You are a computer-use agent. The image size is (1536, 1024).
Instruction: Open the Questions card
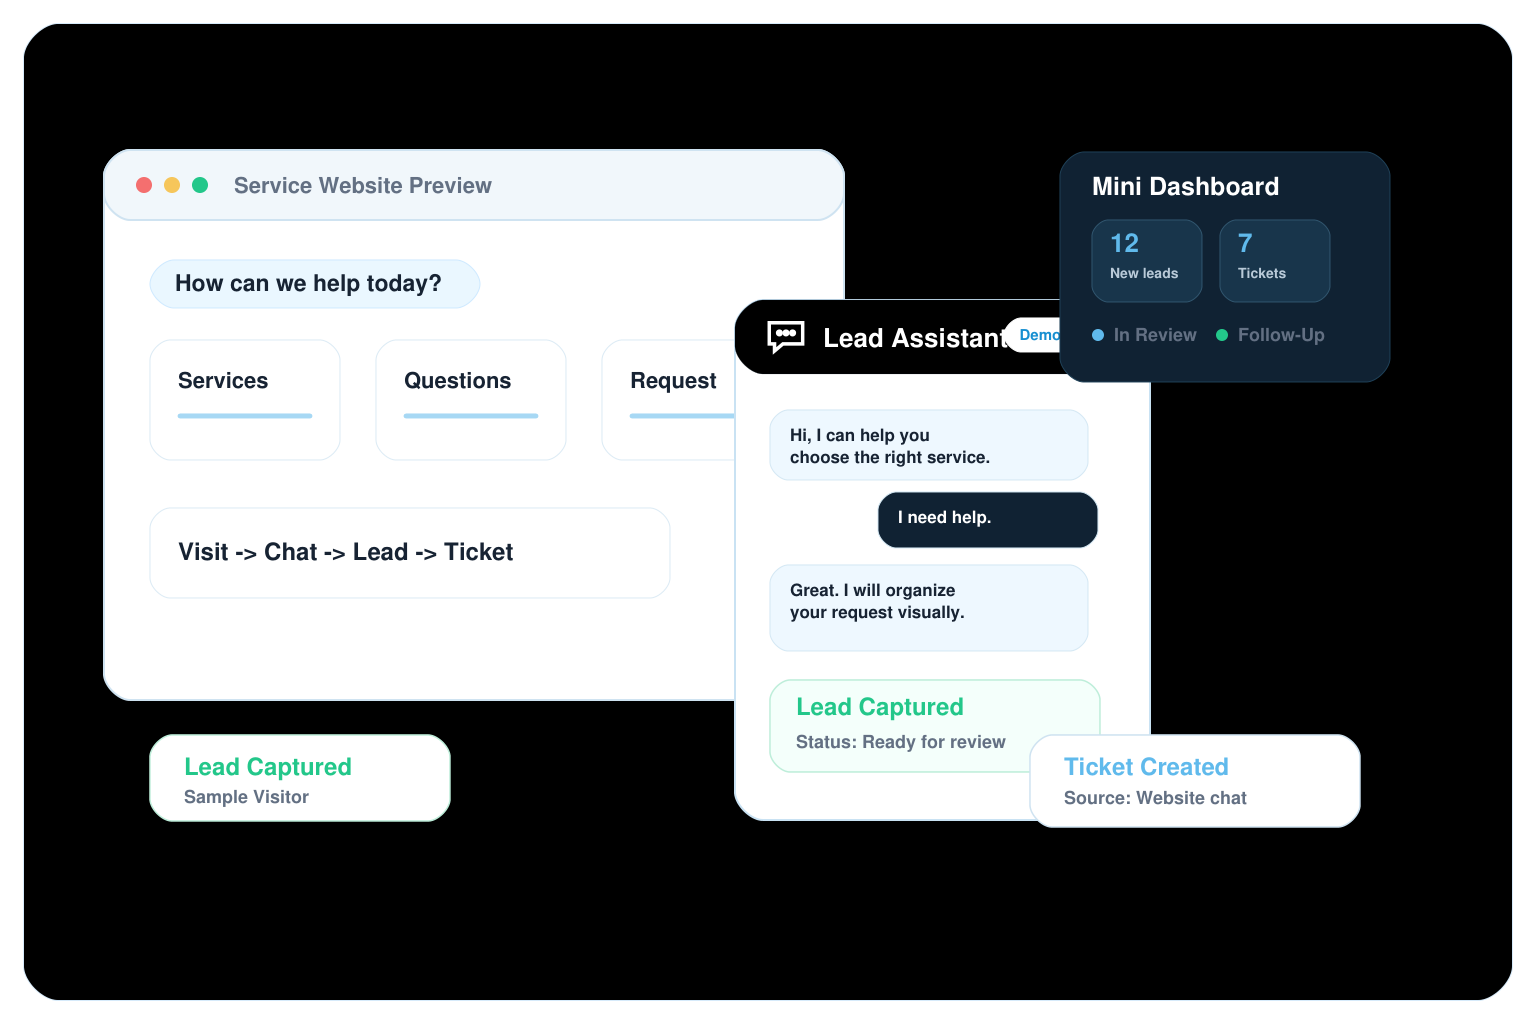[471, 400]
